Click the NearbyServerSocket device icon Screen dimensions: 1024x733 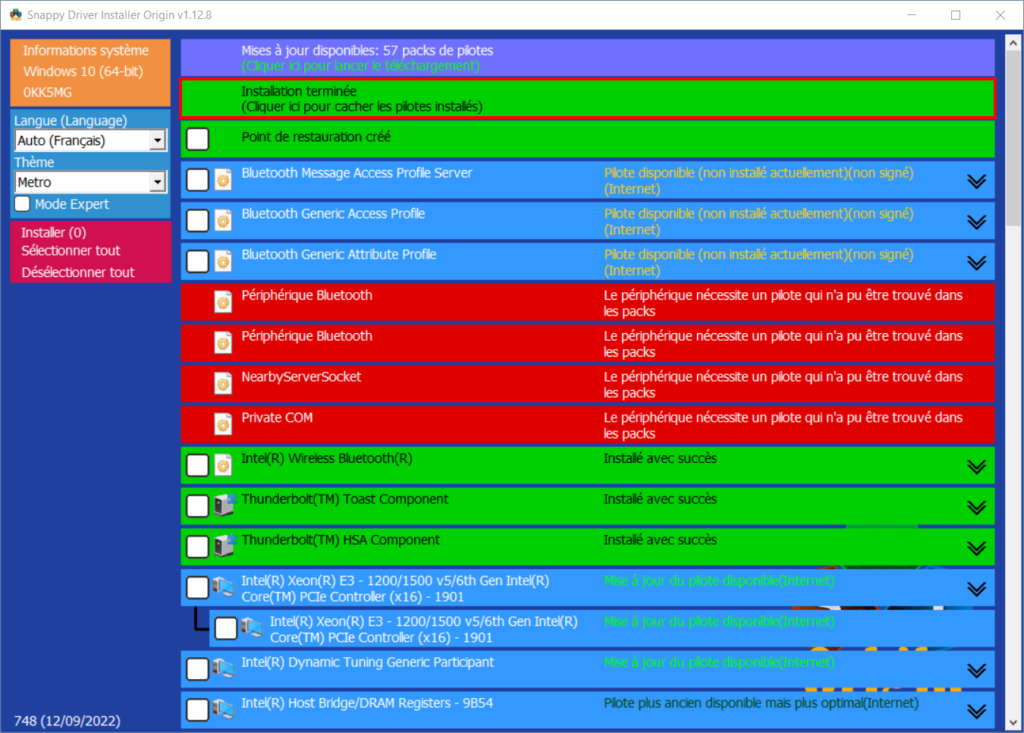[x=223, y=383]
